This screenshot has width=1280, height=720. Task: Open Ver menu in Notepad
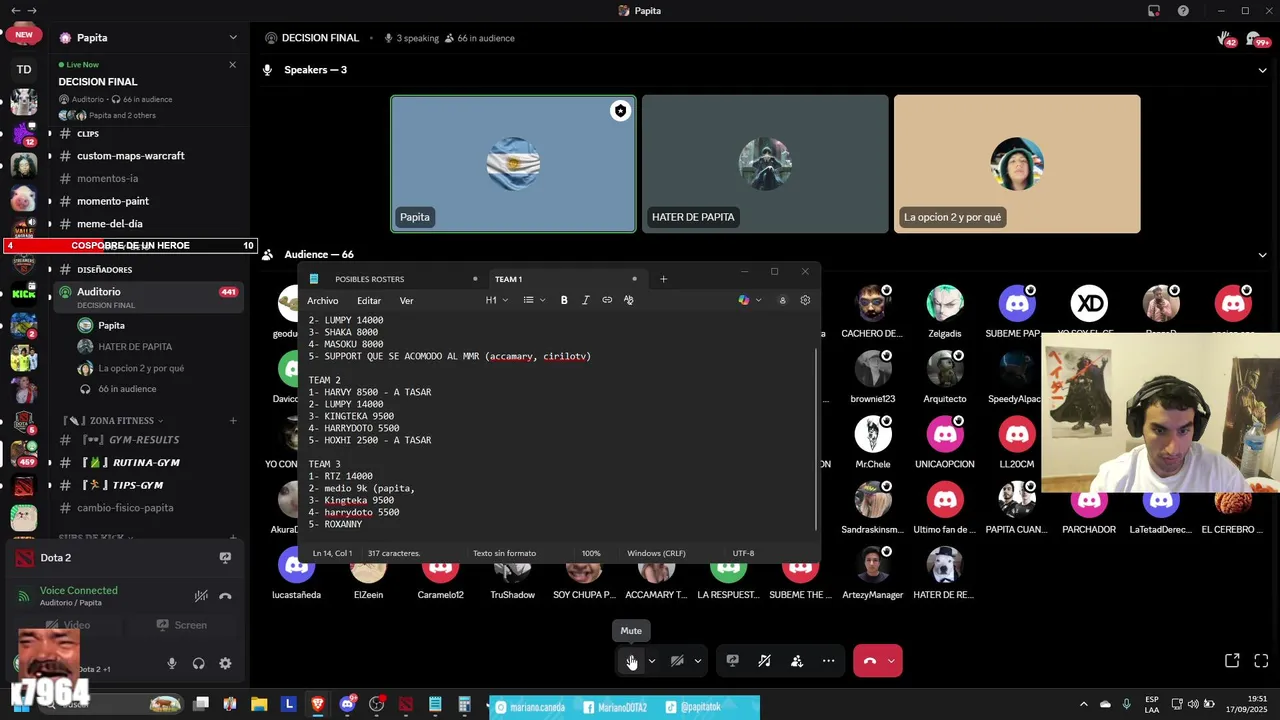pos(406,300)
